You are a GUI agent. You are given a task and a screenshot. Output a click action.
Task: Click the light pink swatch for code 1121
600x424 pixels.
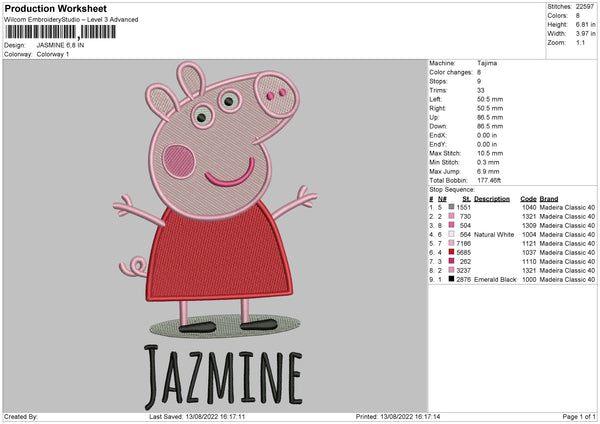pyautogui.click(x=451, y=243)
